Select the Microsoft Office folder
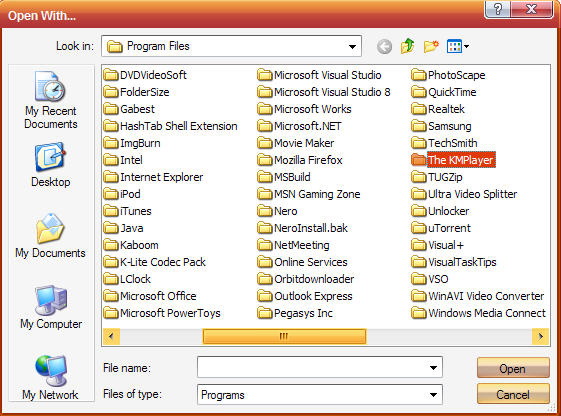The height and width of the screenshot is (416, 561). pos(150,296)
